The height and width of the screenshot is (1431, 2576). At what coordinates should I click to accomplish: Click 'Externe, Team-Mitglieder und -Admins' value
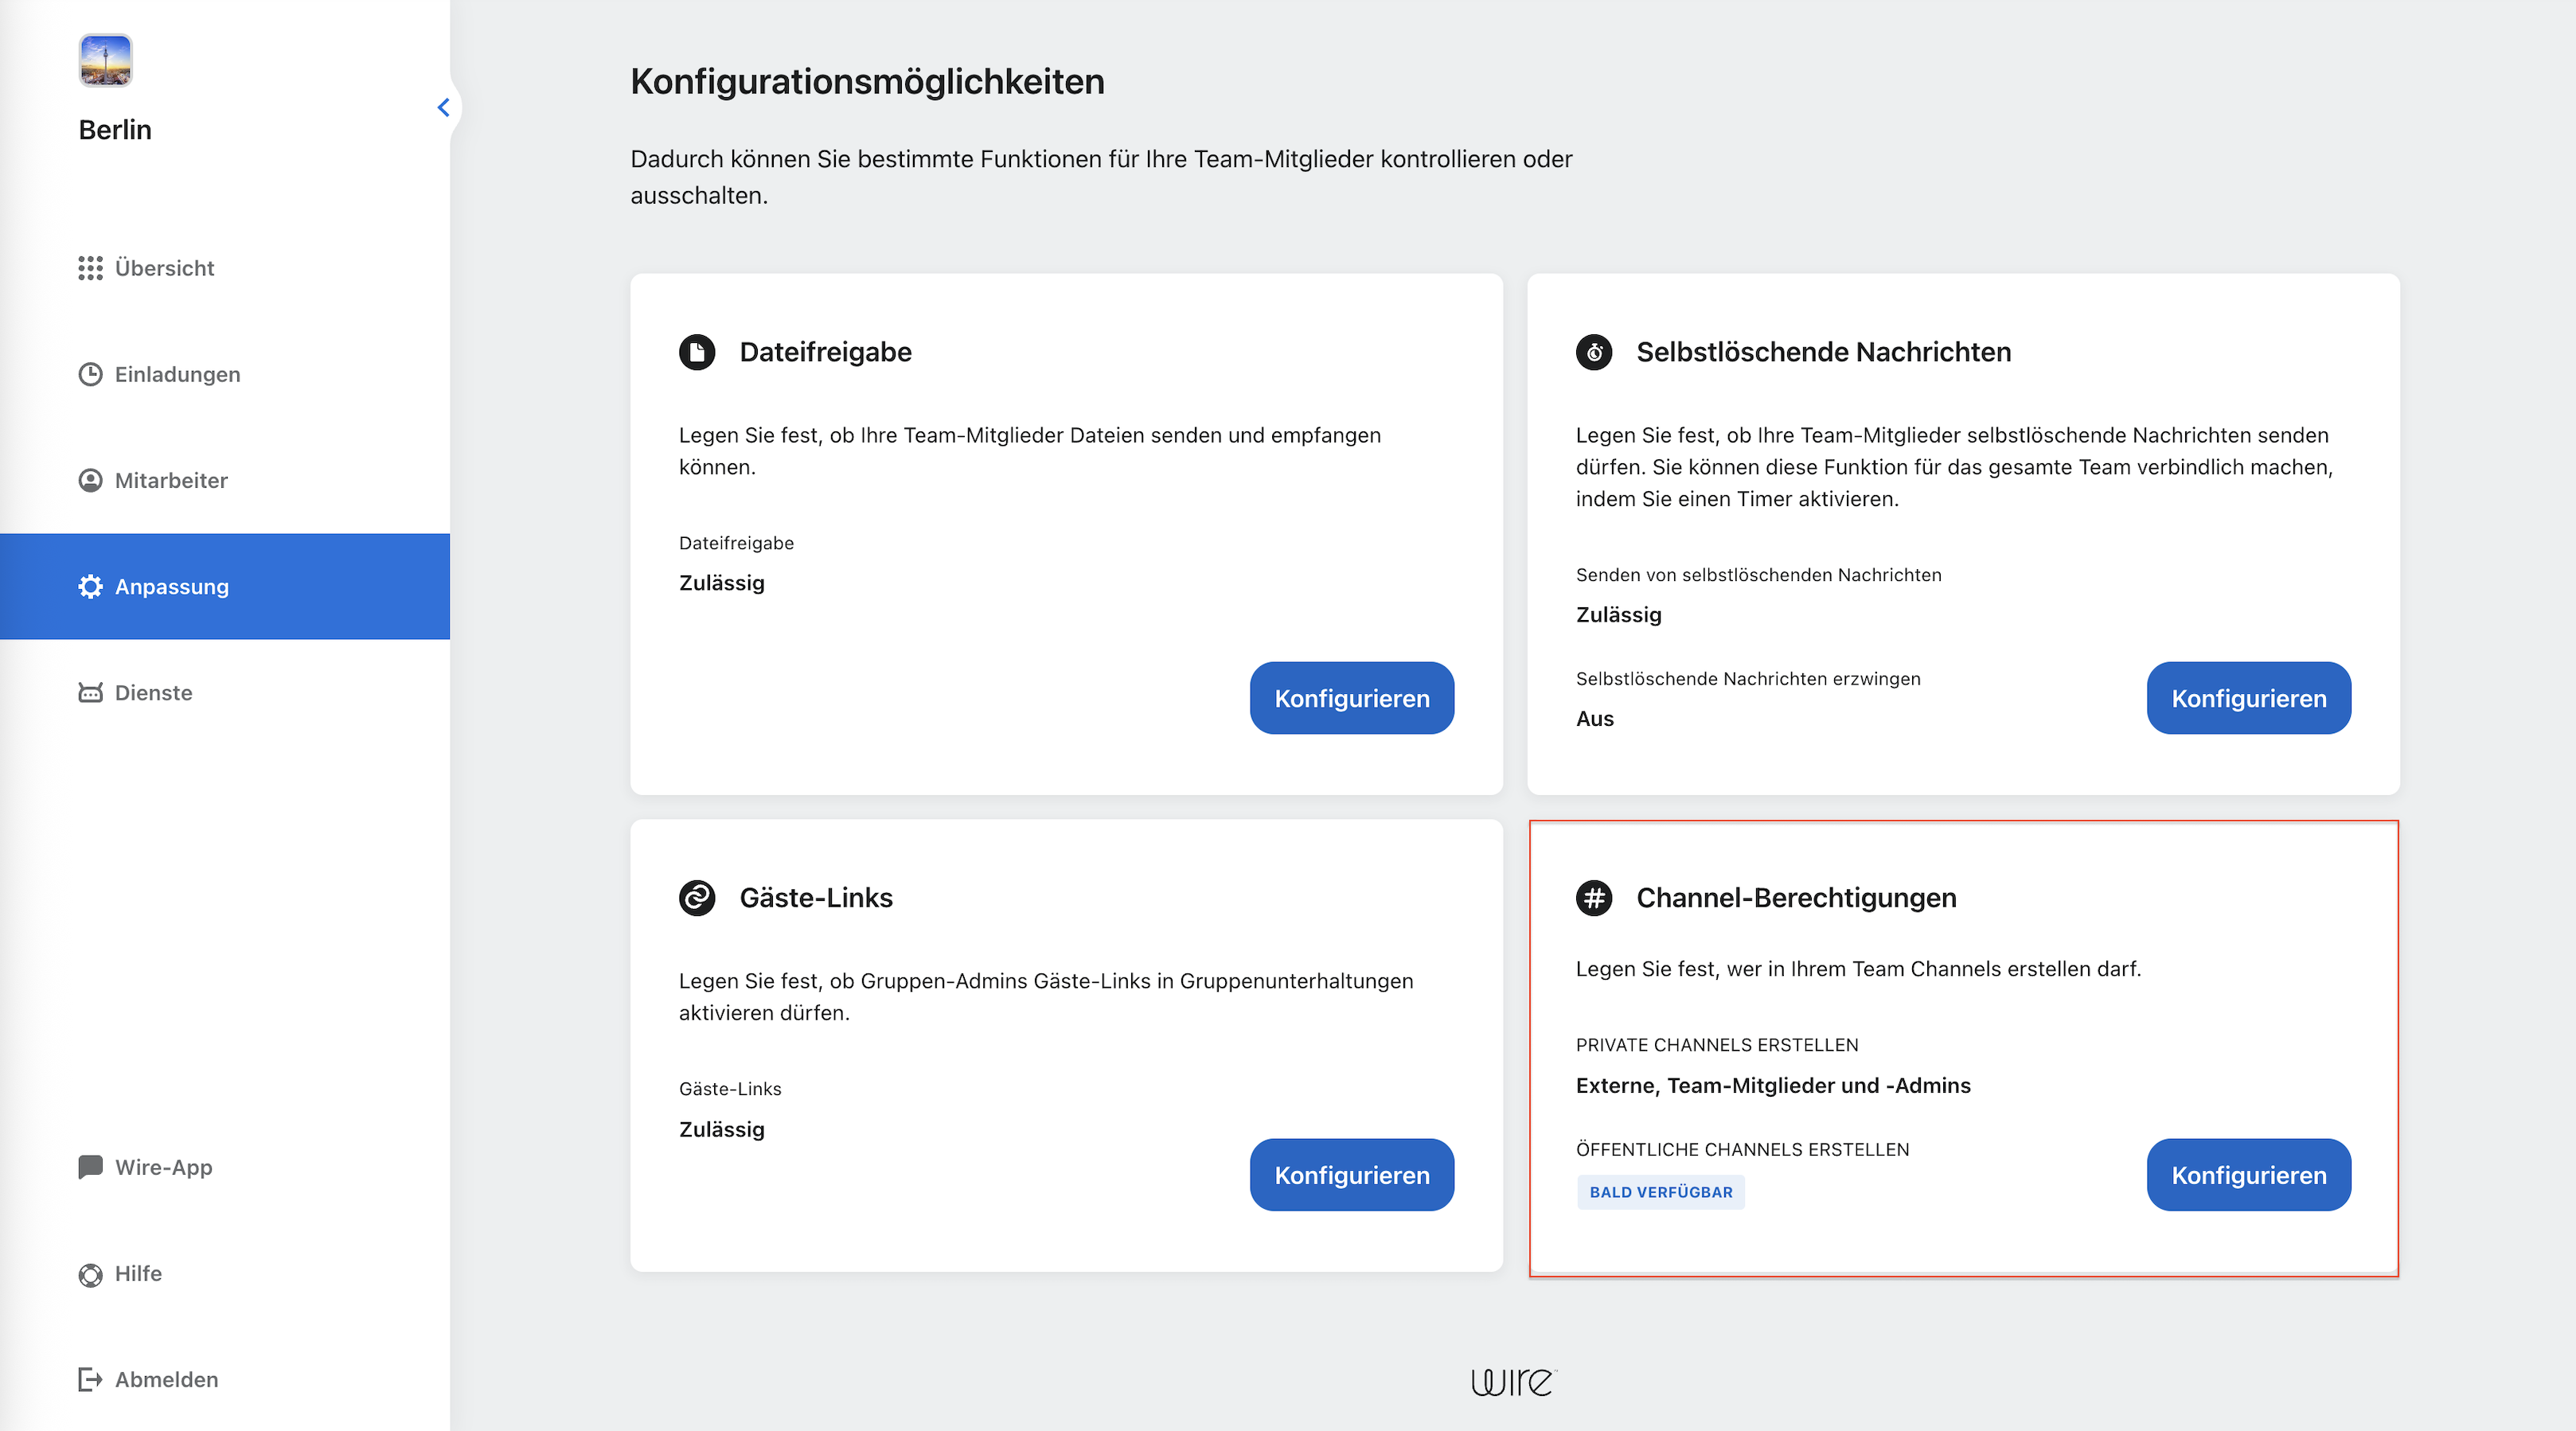coord(1773,1086)
